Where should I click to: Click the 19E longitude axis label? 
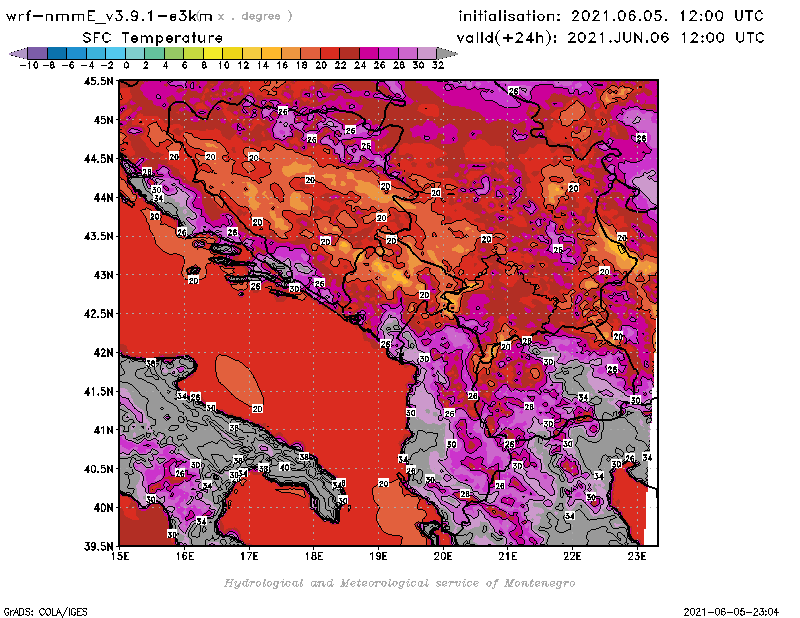point(379,556)
